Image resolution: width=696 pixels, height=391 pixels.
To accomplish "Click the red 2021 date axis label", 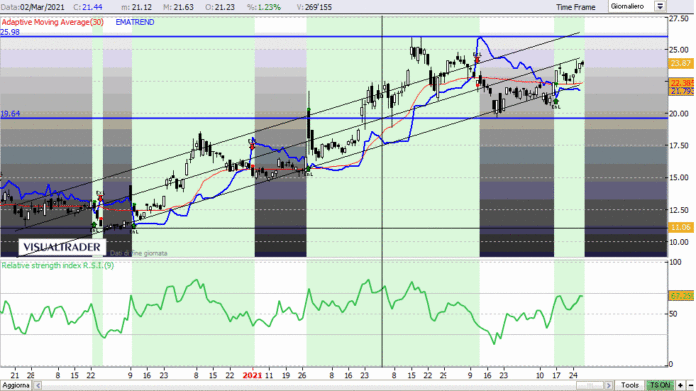I will (252, 375).
